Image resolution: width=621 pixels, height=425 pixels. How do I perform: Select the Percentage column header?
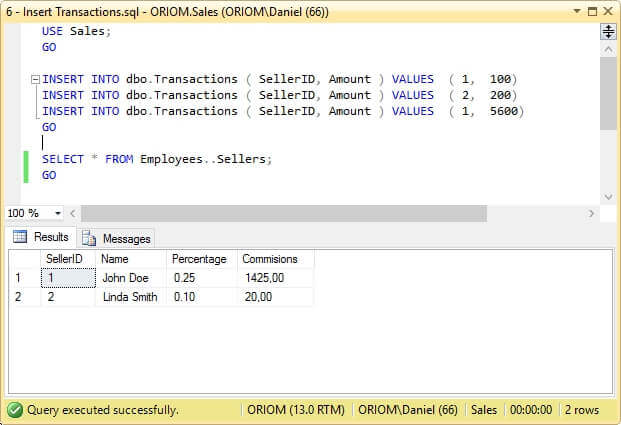click(x=202, y=259)
